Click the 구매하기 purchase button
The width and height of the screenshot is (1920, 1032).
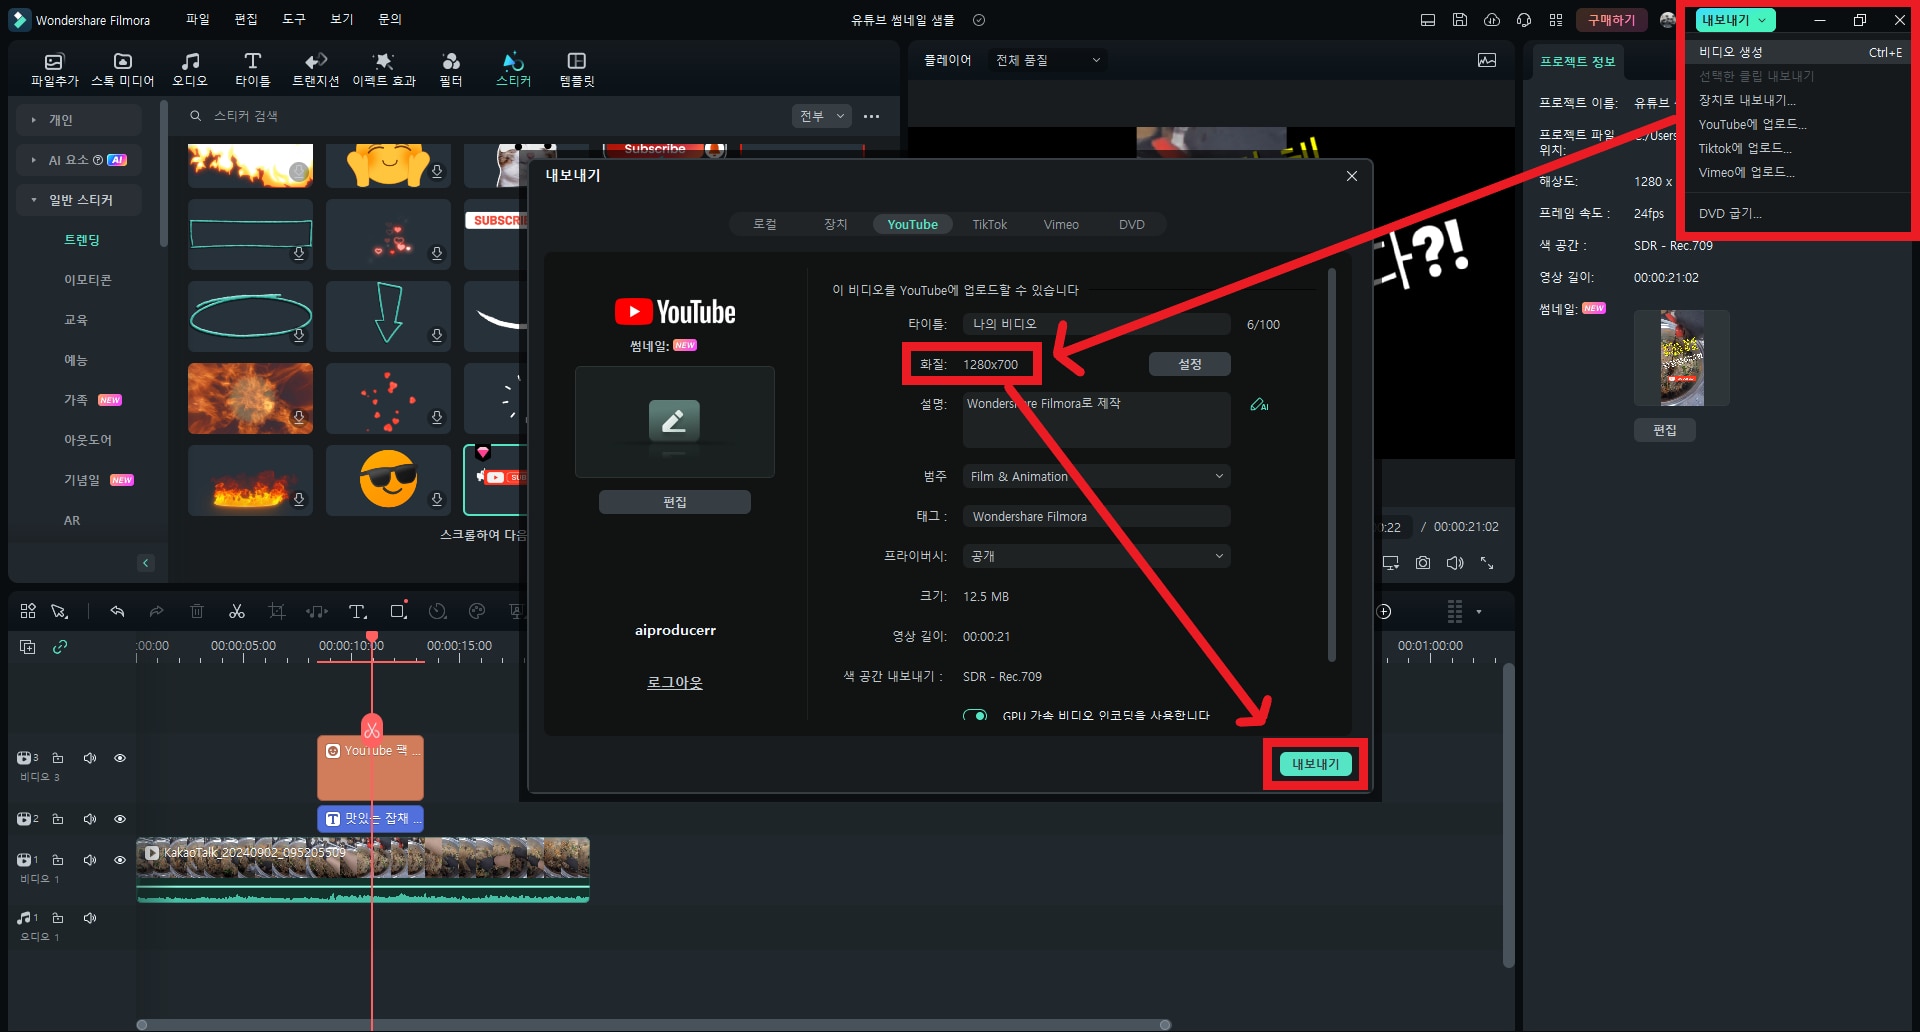tap(1611, 20)
